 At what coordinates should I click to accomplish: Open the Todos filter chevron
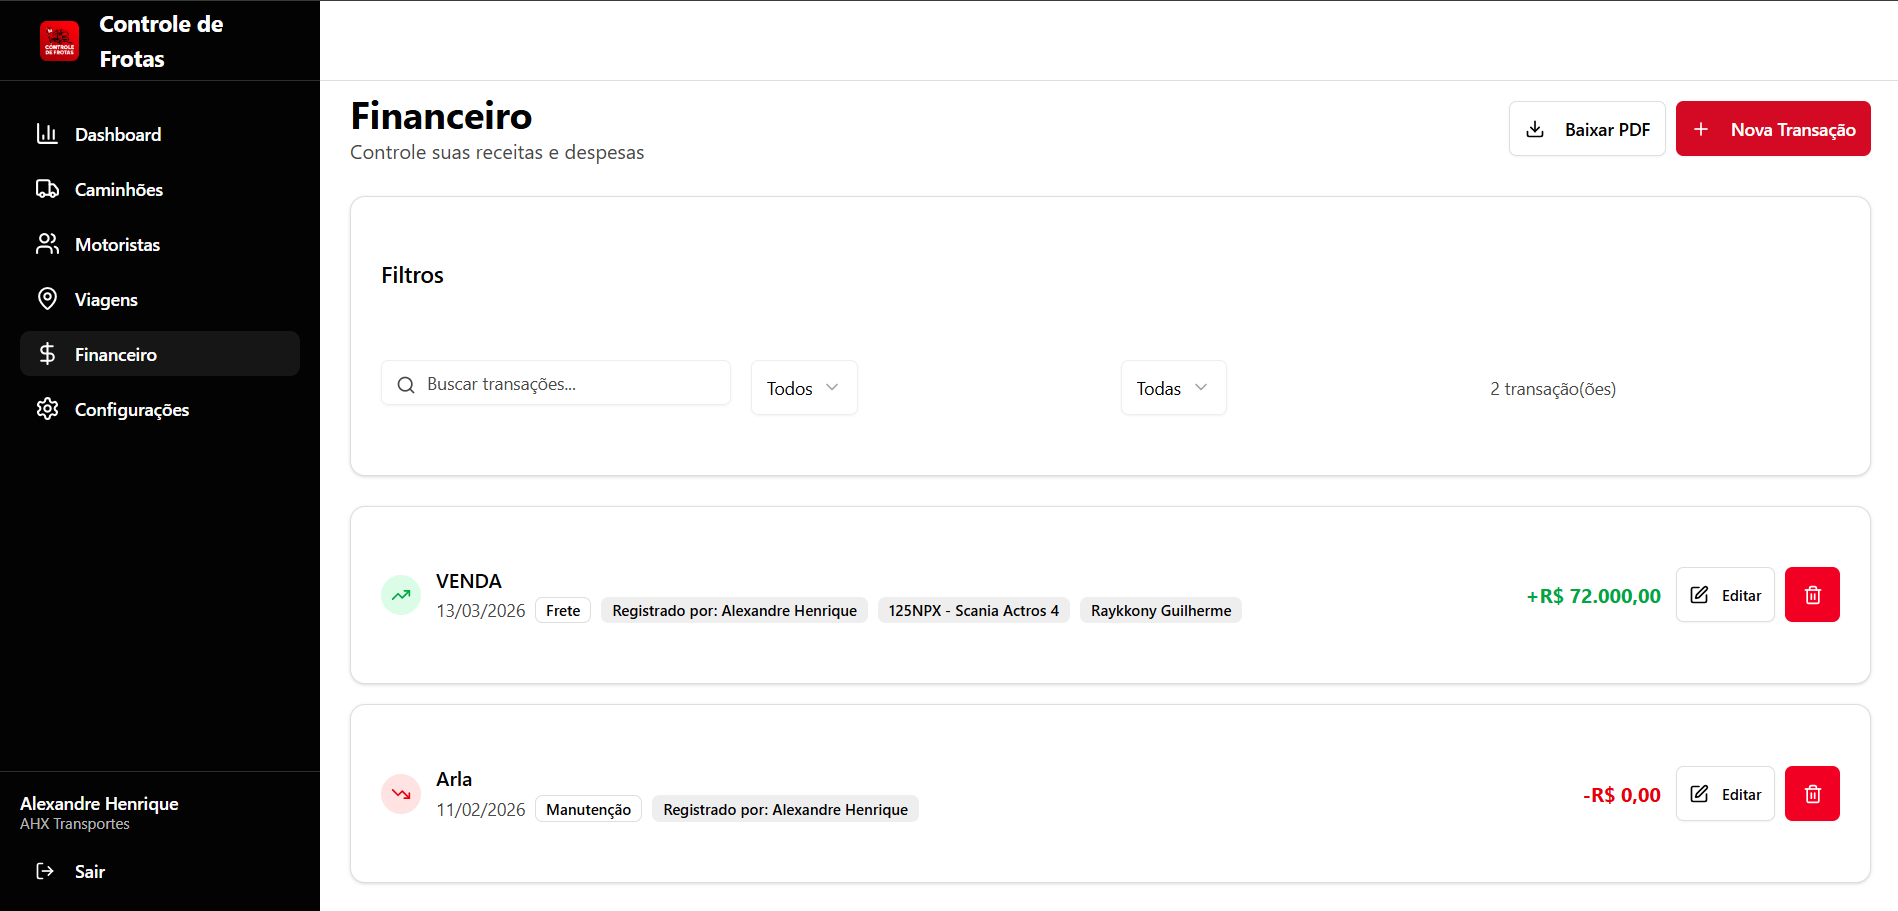point(834,388)
